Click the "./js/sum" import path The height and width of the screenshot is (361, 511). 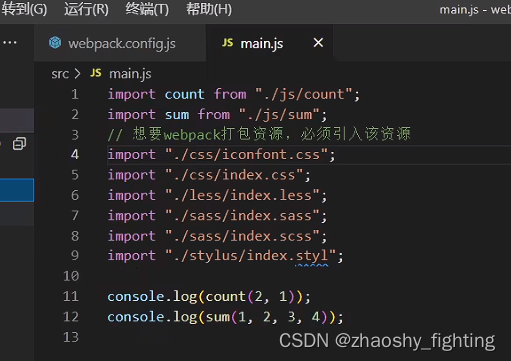(279, 115)
